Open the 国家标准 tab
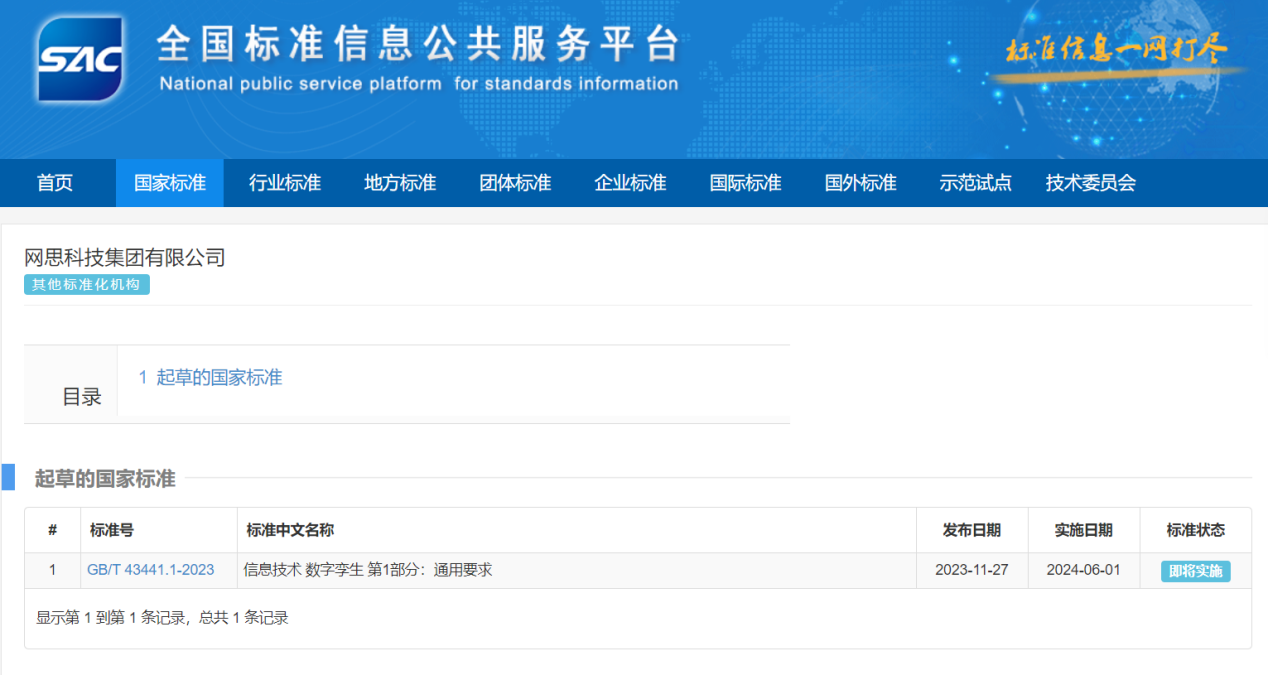The height and width of the screenshot is (675, 1268). point(169,182)
